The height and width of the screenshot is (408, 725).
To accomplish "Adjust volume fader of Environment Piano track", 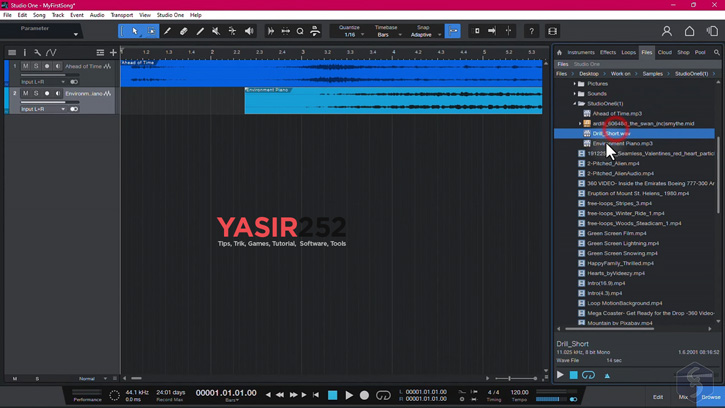I will pos(49,102).
